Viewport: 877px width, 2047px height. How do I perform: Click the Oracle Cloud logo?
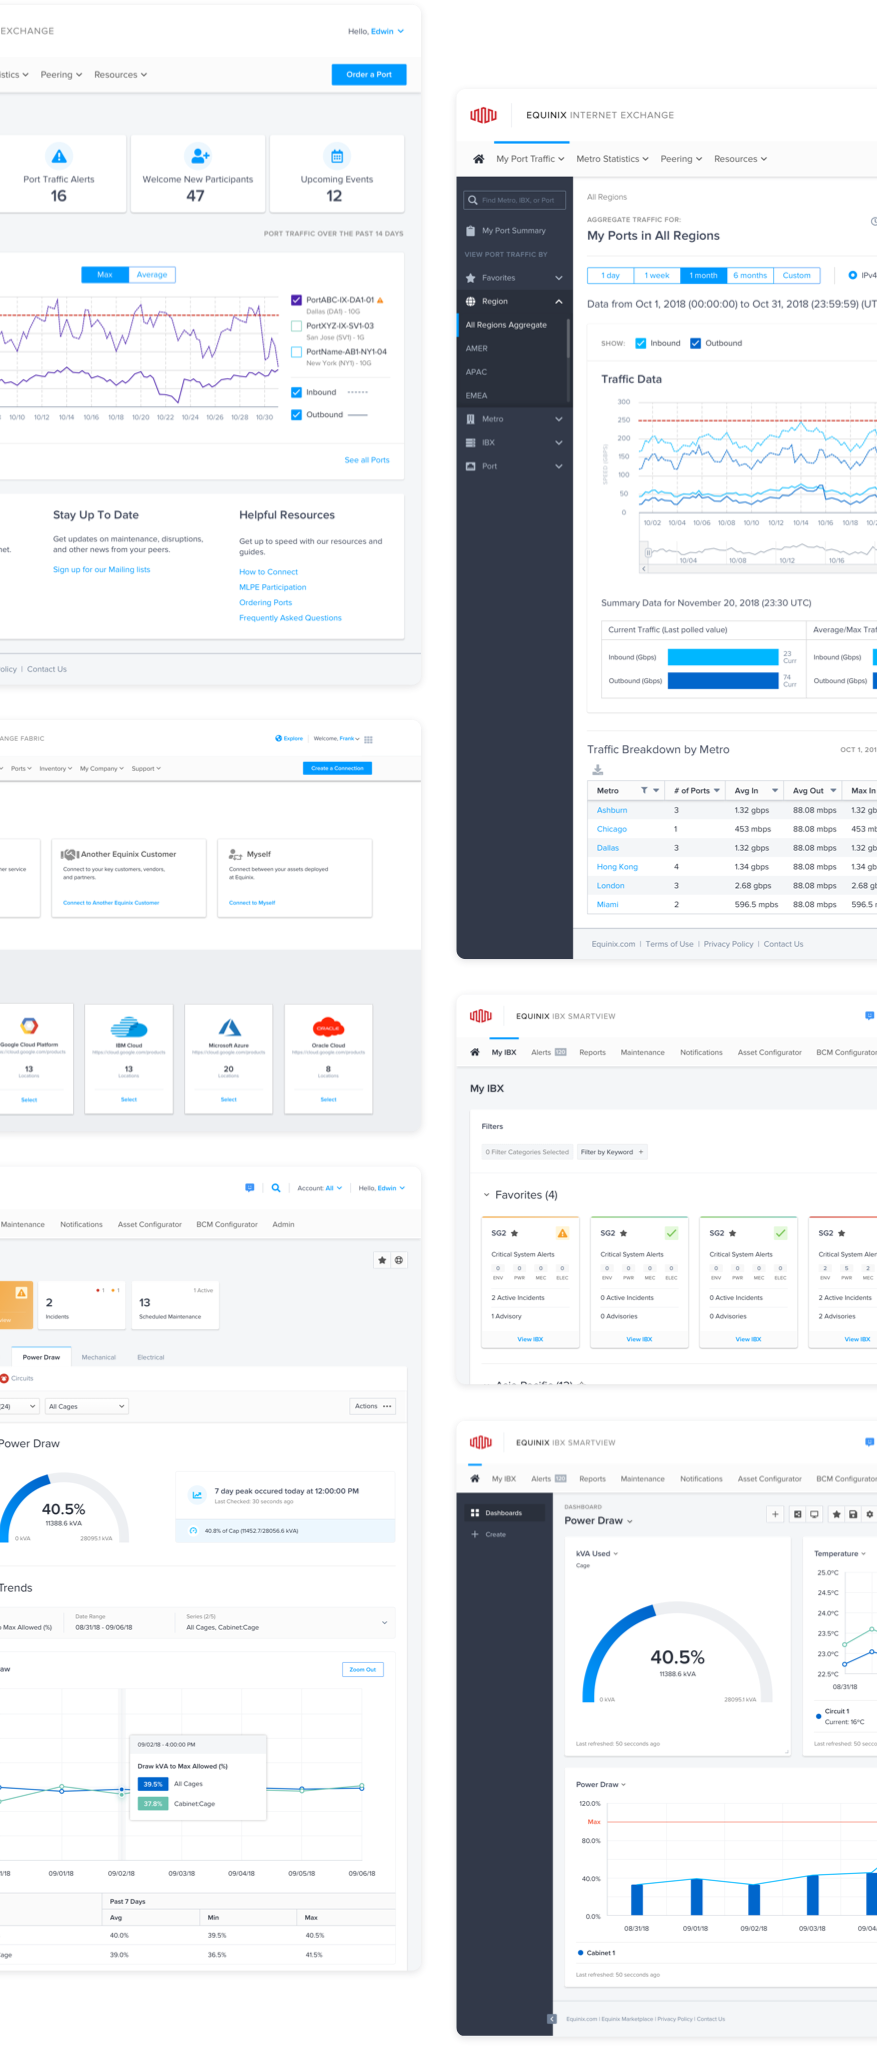(x=328, y=1027)
